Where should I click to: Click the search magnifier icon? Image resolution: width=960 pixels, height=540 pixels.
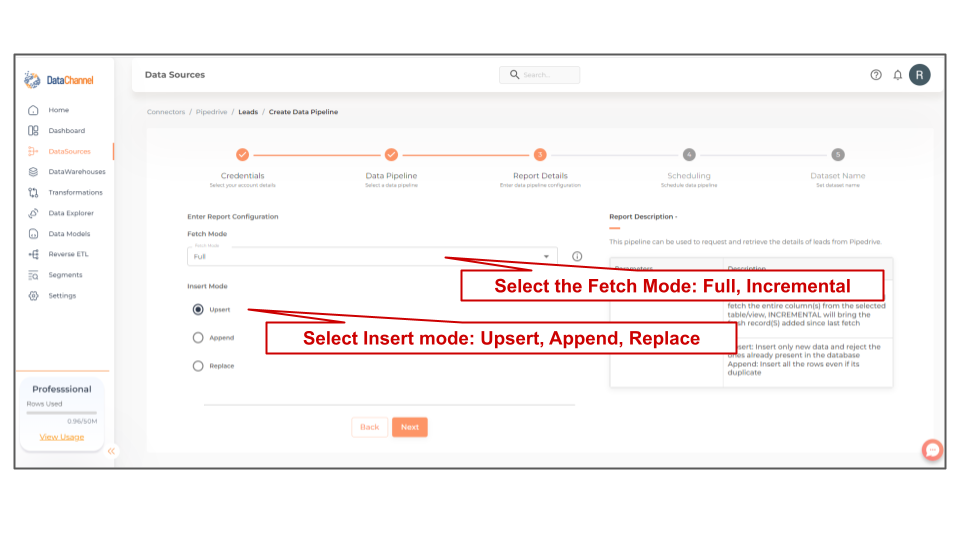pos(514,75)
